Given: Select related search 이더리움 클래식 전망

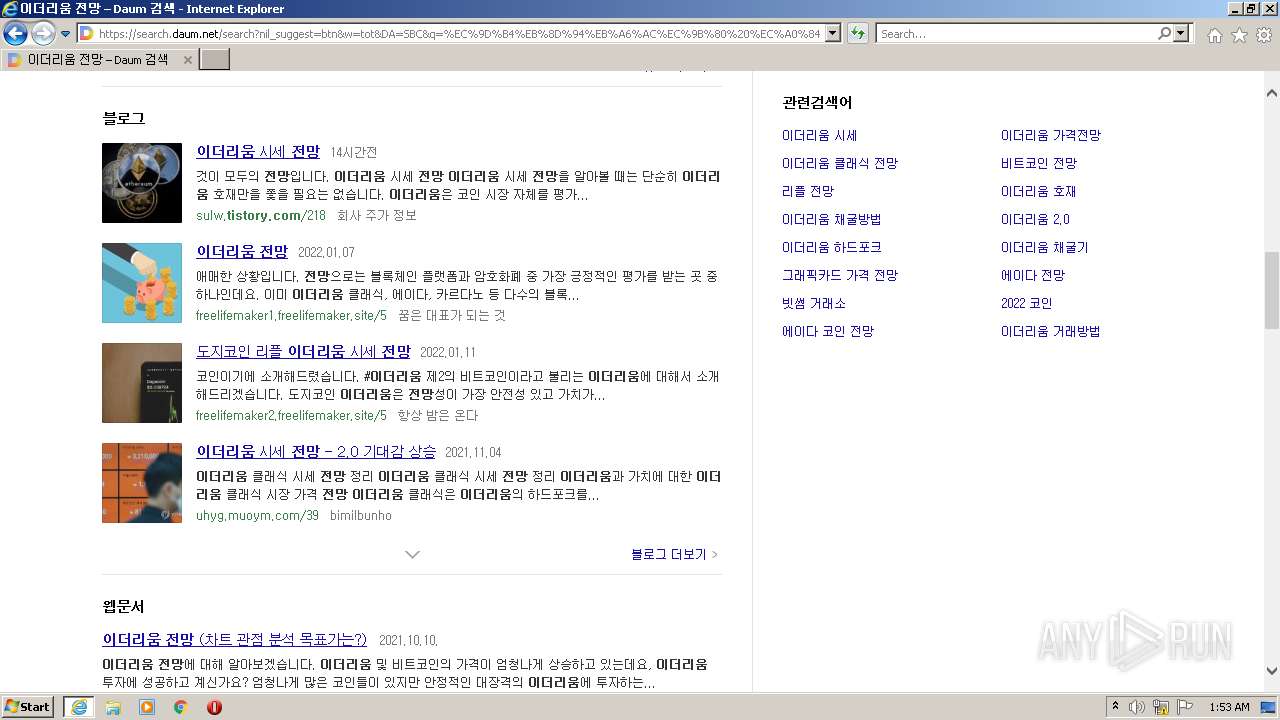Looking at the screenshot, I should click(840, 163).
